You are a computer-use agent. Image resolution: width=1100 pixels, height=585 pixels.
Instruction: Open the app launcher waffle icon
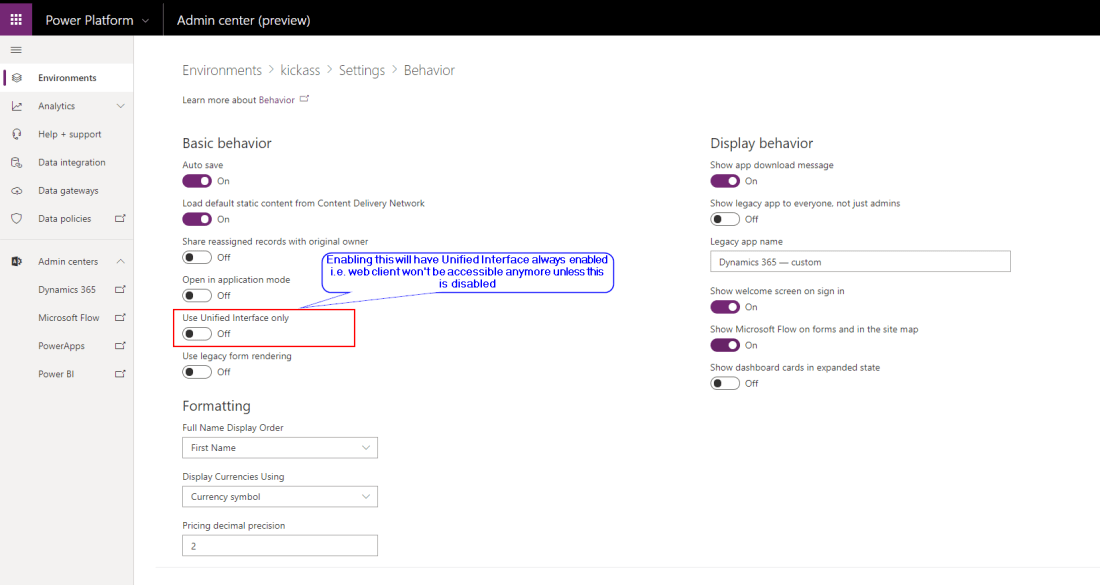pos(17,19)
